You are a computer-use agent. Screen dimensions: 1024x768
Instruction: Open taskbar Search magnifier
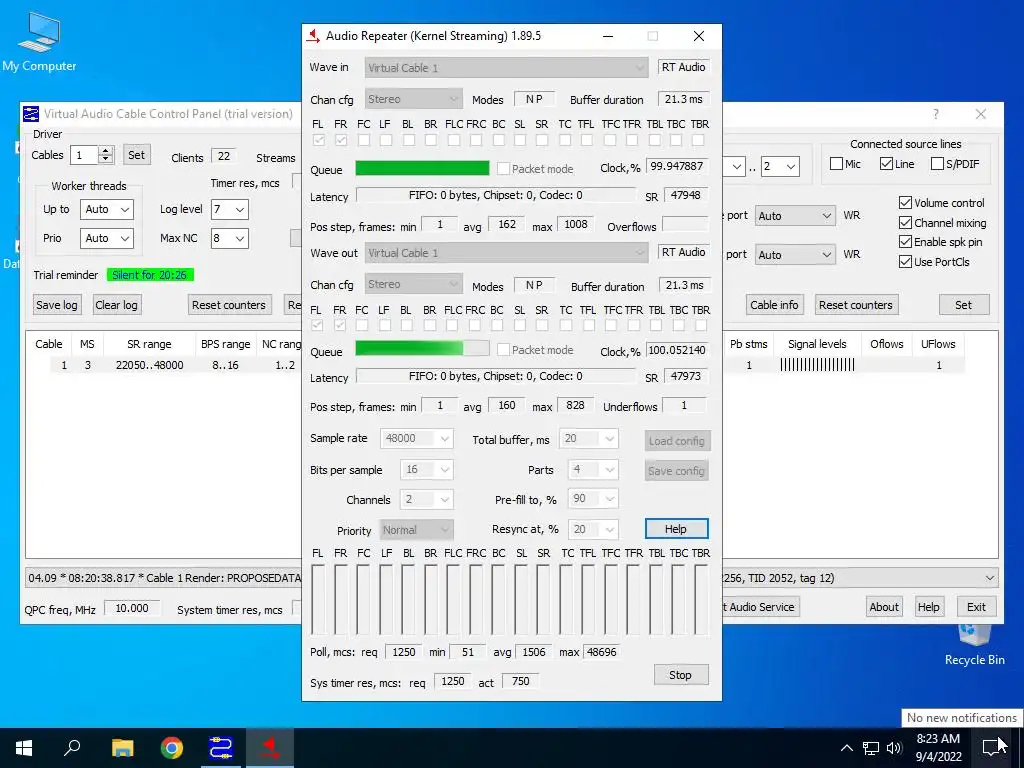coord(72,748)
